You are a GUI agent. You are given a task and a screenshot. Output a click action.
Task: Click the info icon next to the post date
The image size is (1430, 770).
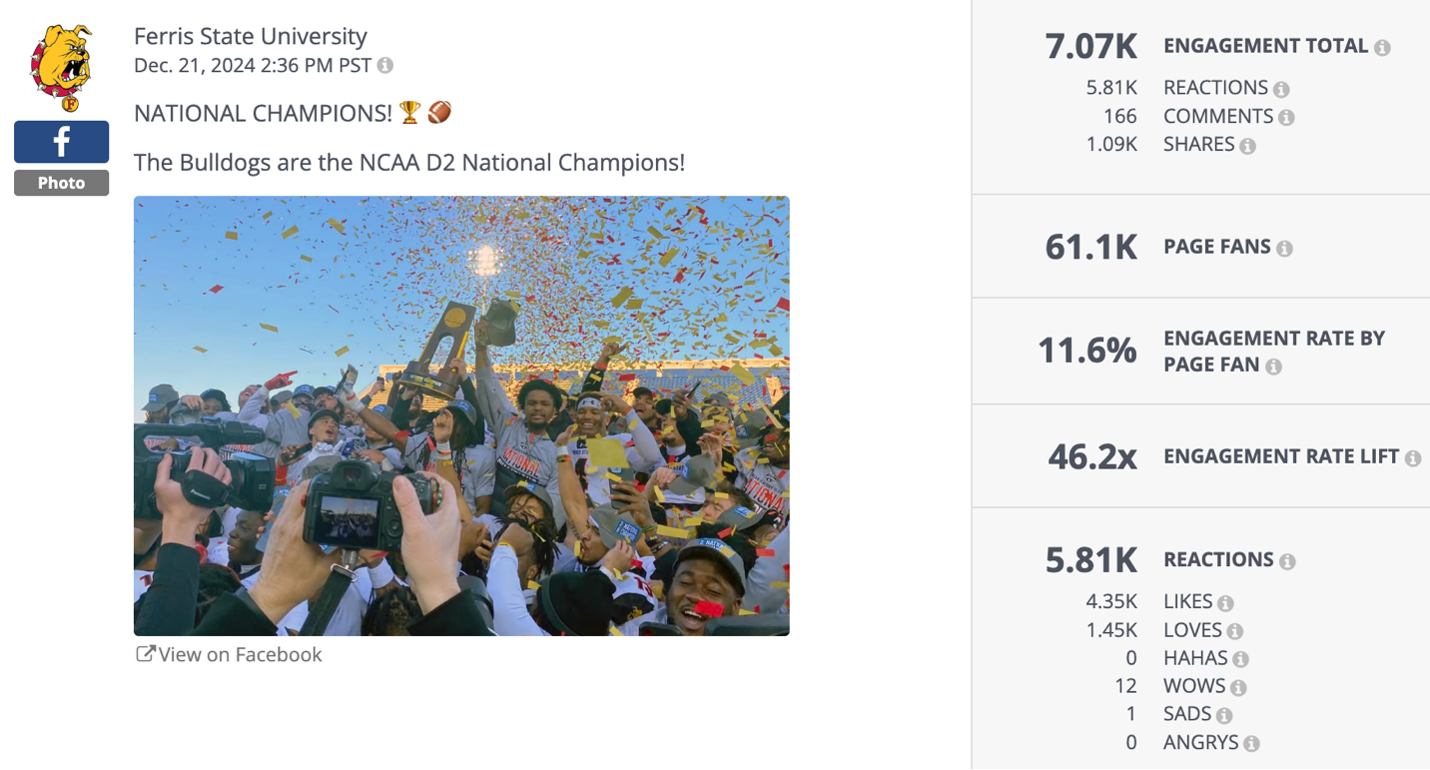point(384,64)
